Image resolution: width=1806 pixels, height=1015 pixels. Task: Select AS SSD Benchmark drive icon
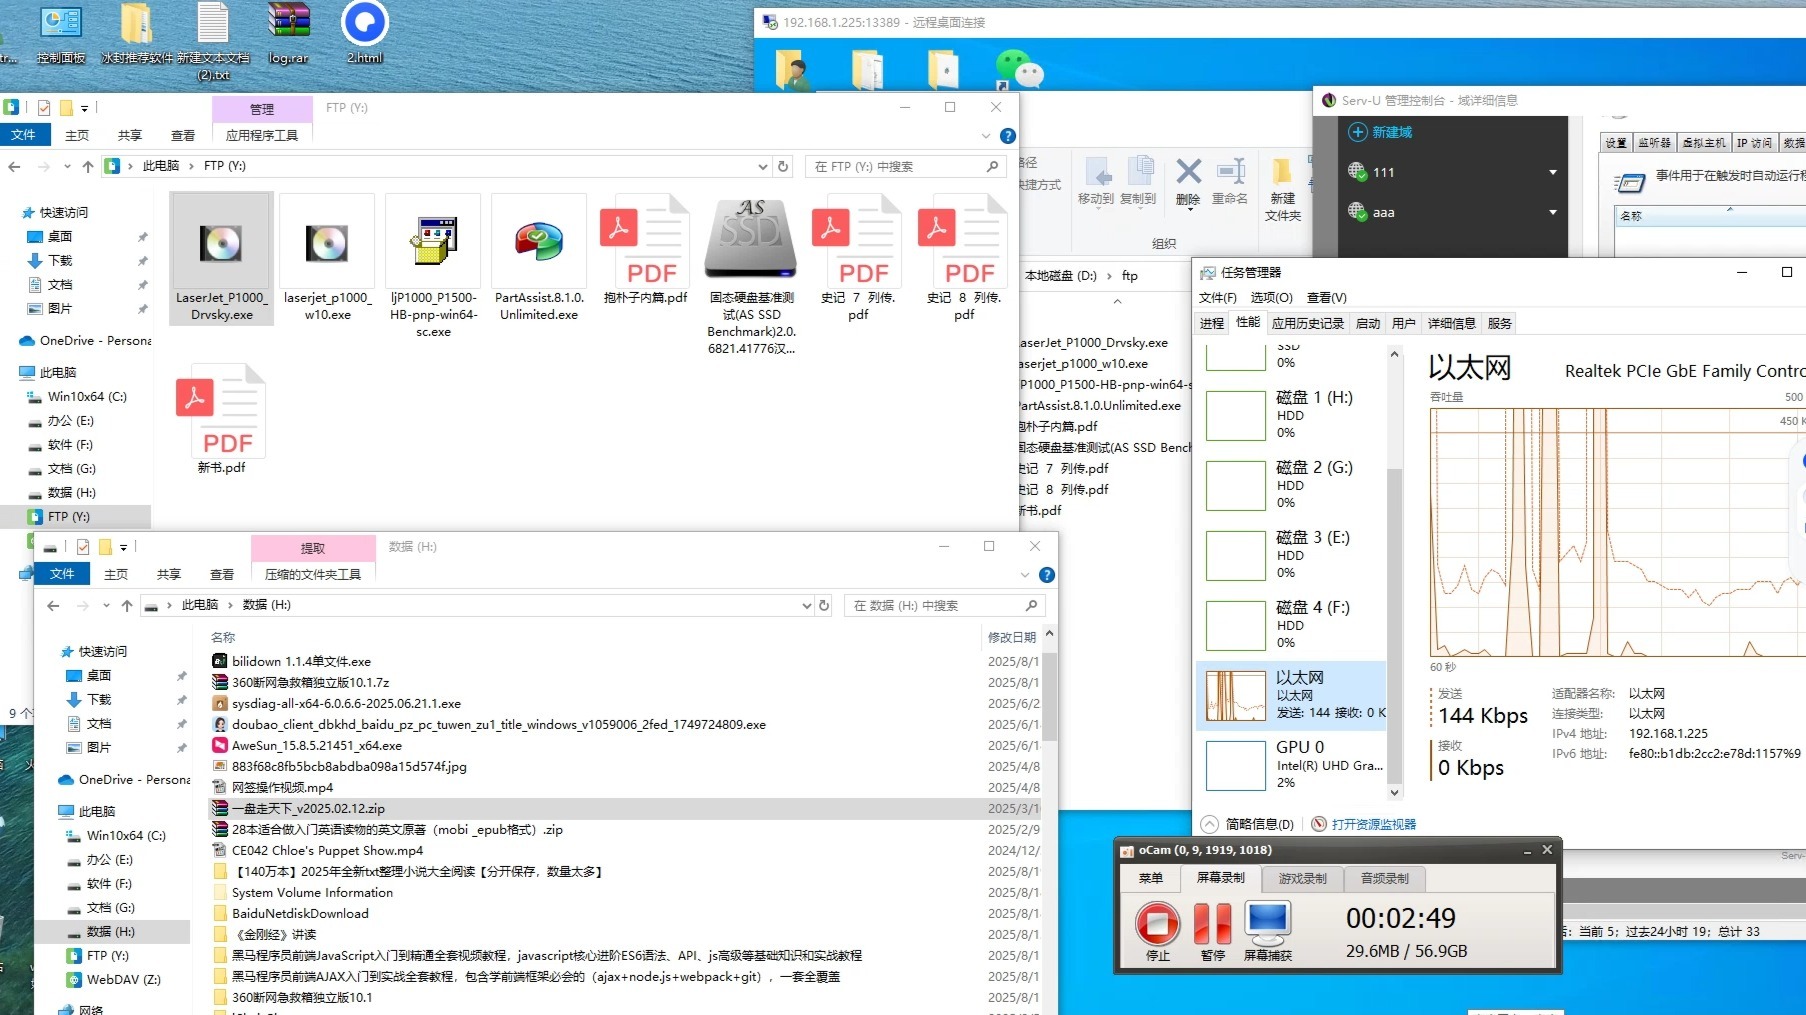751,238
